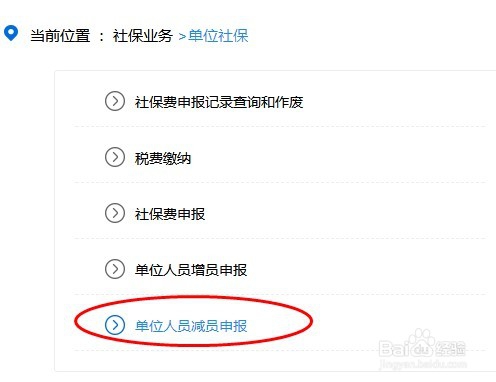Open the 社保费申报 entry
This screenshot has width=496, height=382.
pos(170,214)
